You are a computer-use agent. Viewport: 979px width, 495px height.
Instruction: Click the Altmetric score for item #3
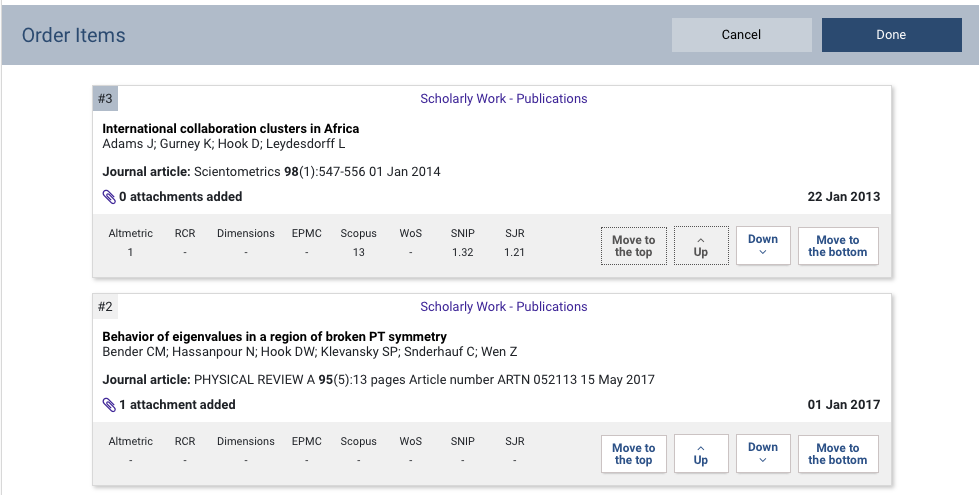tap(130, 253)
